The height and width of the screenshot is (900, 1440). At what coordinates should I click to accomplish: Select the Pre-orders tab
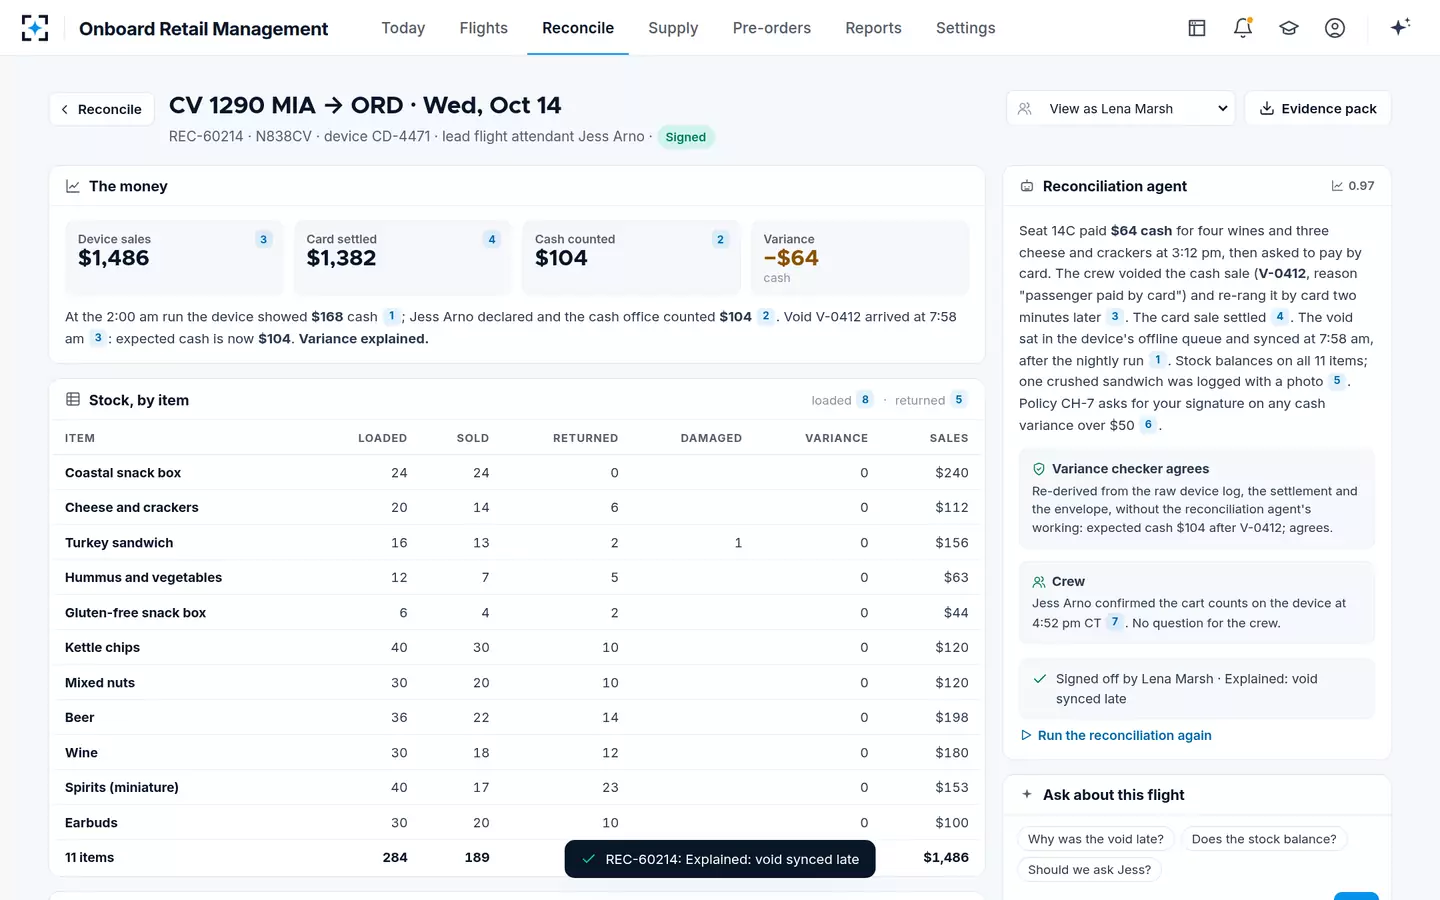pyautogui.click(x=772, y=28)
